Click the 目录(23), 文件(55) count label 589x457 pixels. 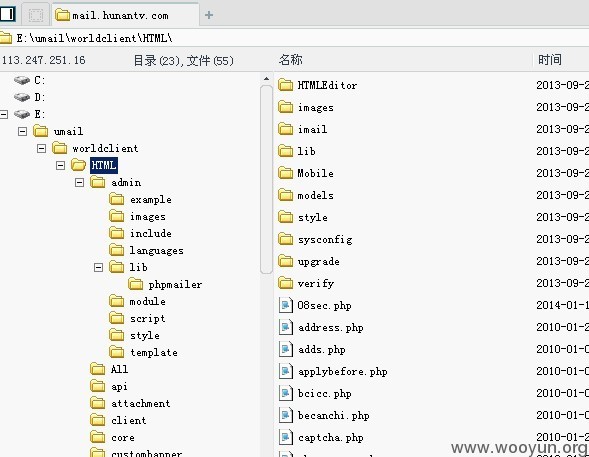(184, 60)
